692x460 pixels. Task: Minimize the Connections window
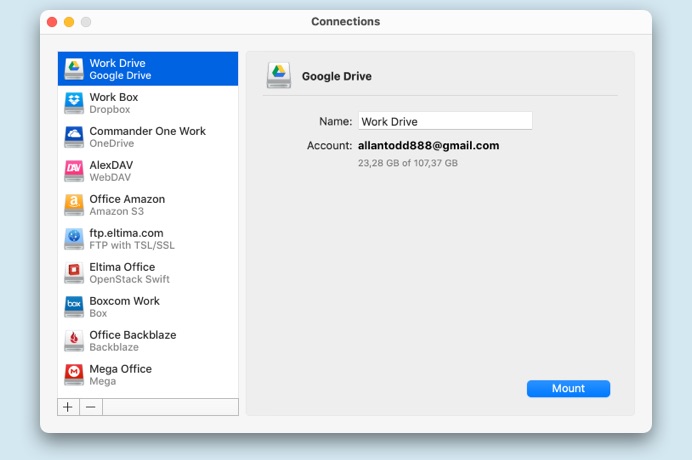coord(69,22)
